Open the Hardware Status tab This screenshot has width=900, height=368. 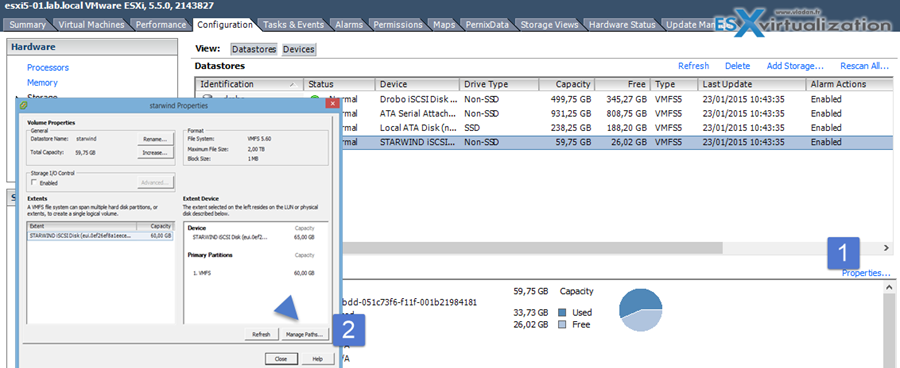pos(622,25)
